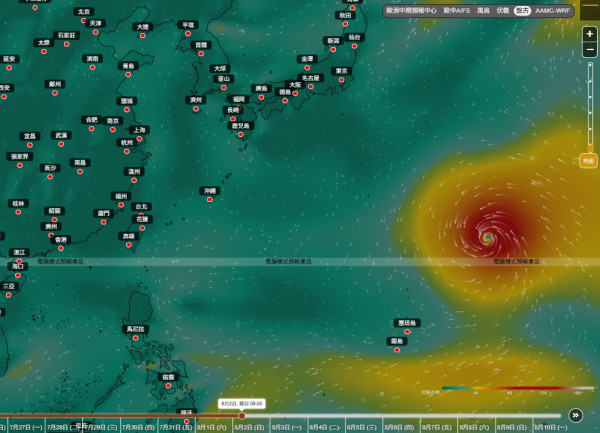Click the 長沙 city label
600x433 pixels.
(50, 168)
